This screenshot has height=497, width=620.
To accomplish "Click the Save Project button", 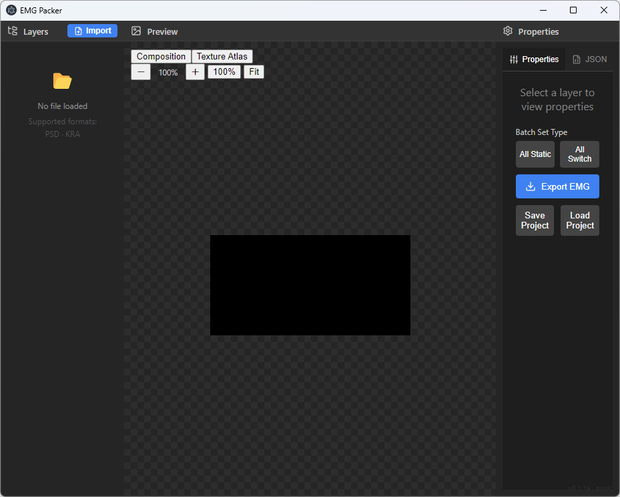I will click(x=535, y=220).
